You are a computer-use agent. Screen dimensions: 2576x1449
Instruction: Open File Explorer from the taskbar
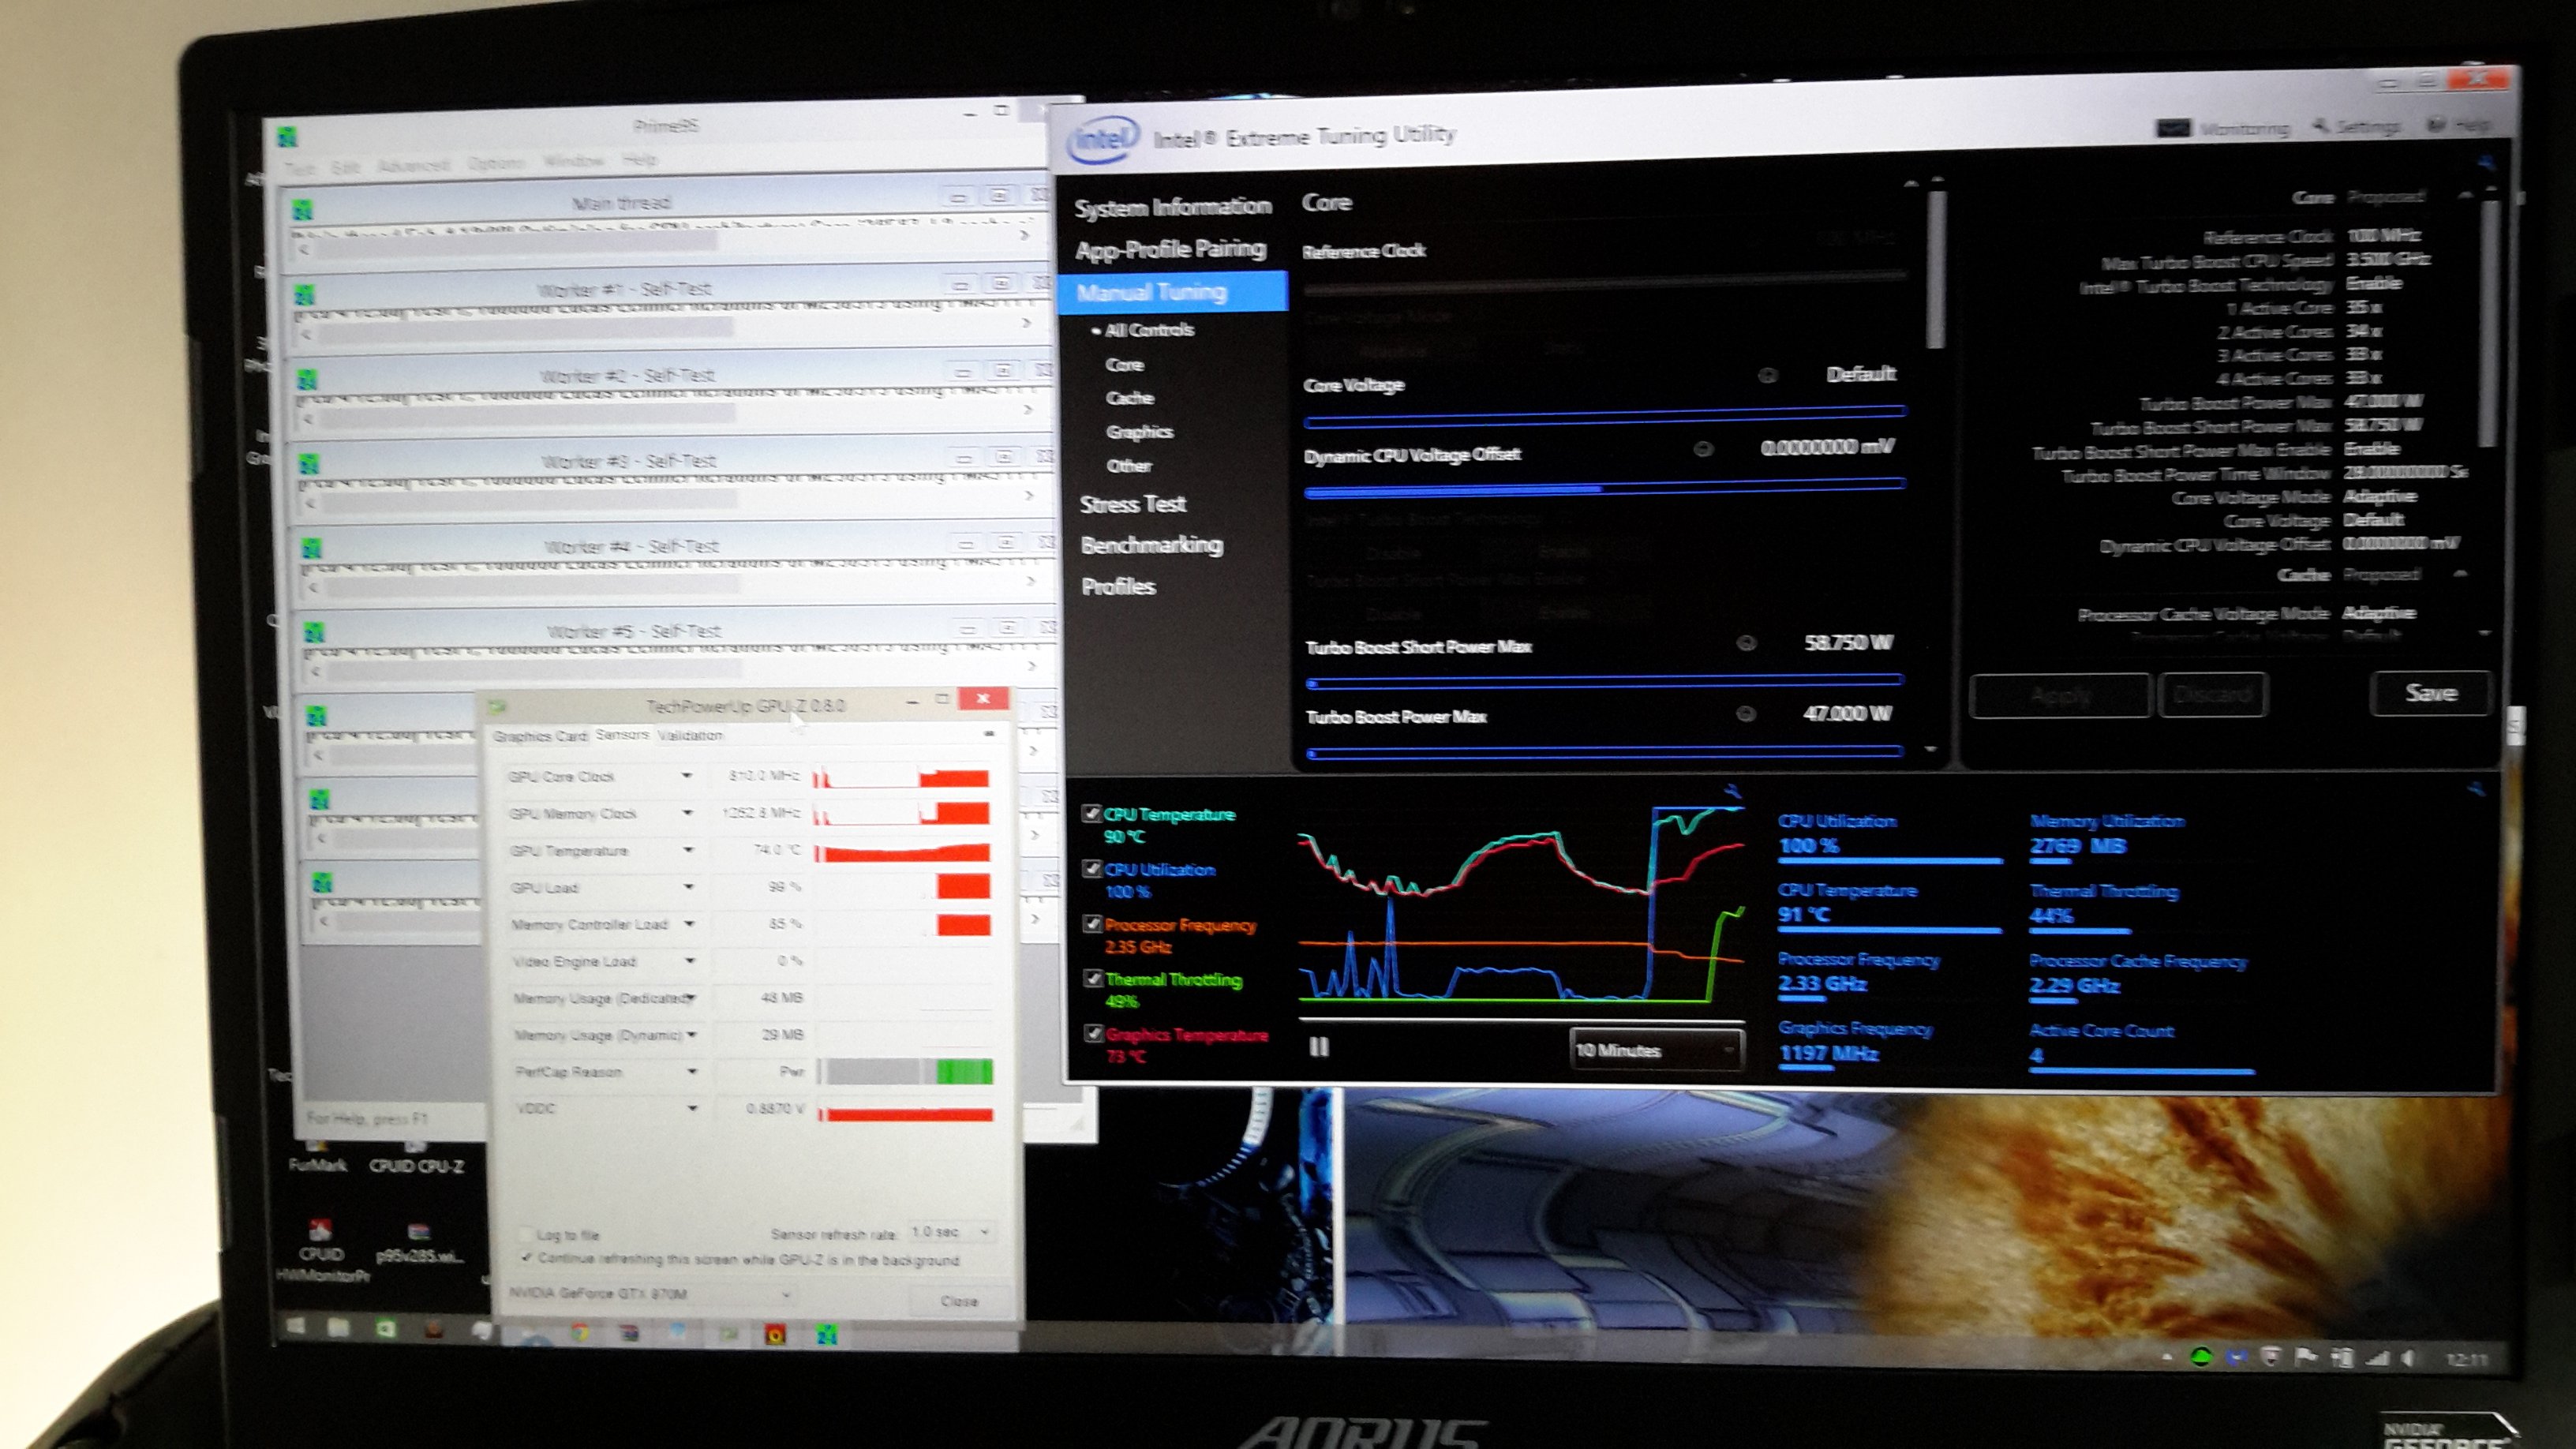click(x=338, y=1328)
